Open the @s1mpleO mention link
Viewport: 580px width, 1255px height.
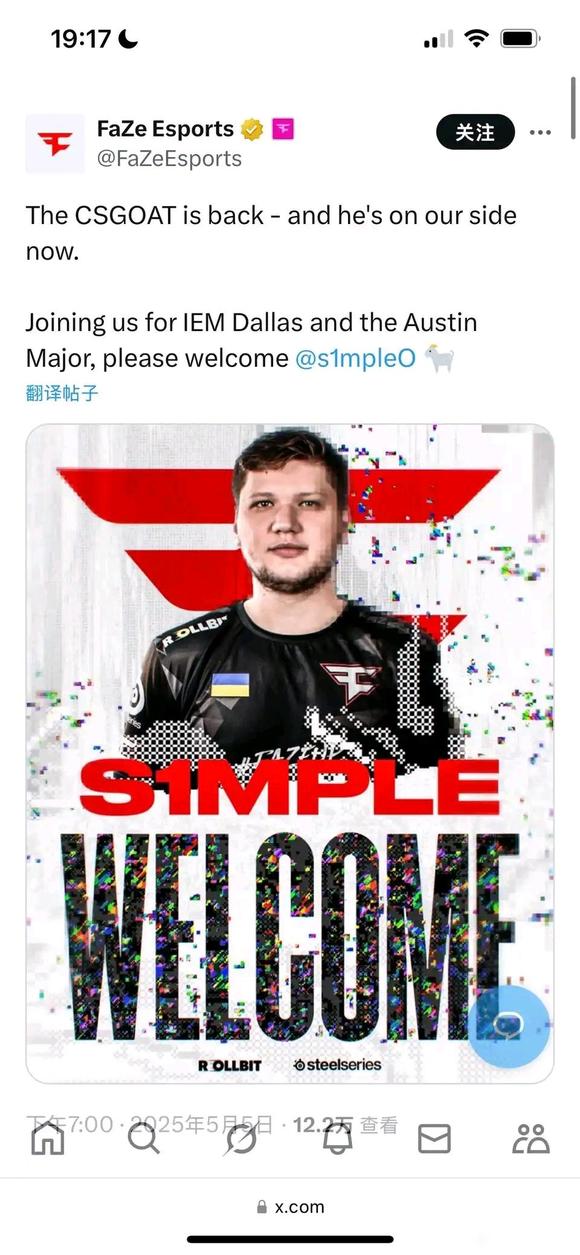(x=355, y=358)
